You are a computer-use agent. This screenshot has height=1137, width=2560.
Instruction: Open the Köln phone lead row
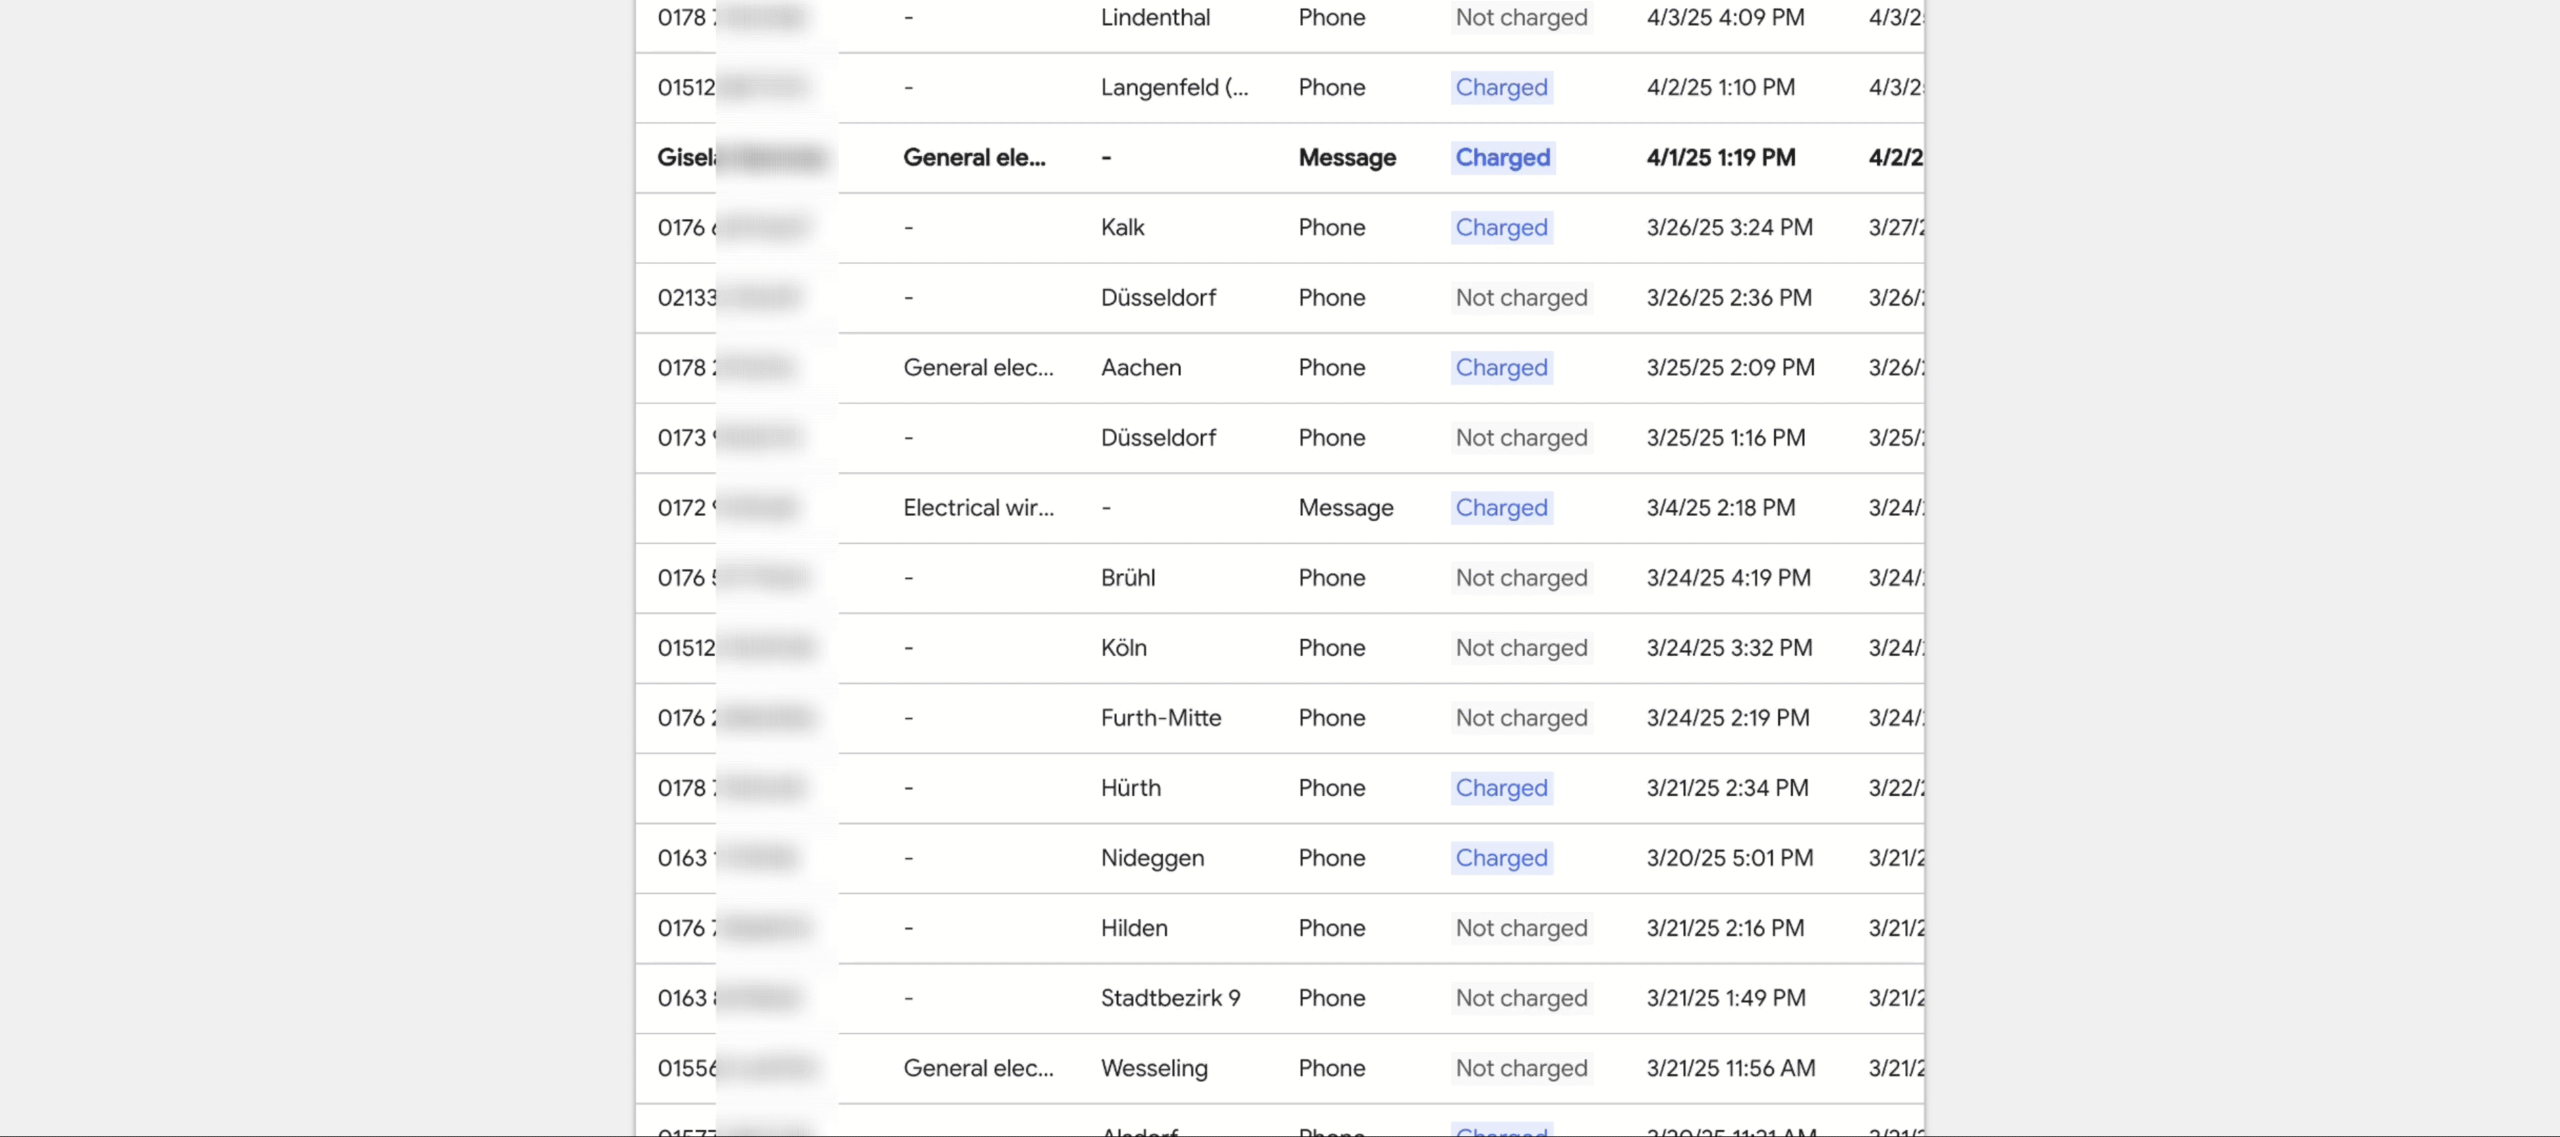coord(1124,648)
